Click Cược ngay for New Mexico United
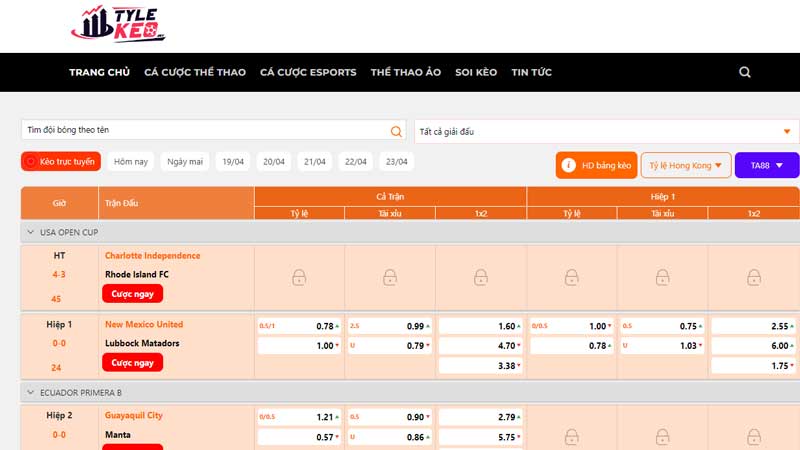 [x=131, y=362]
